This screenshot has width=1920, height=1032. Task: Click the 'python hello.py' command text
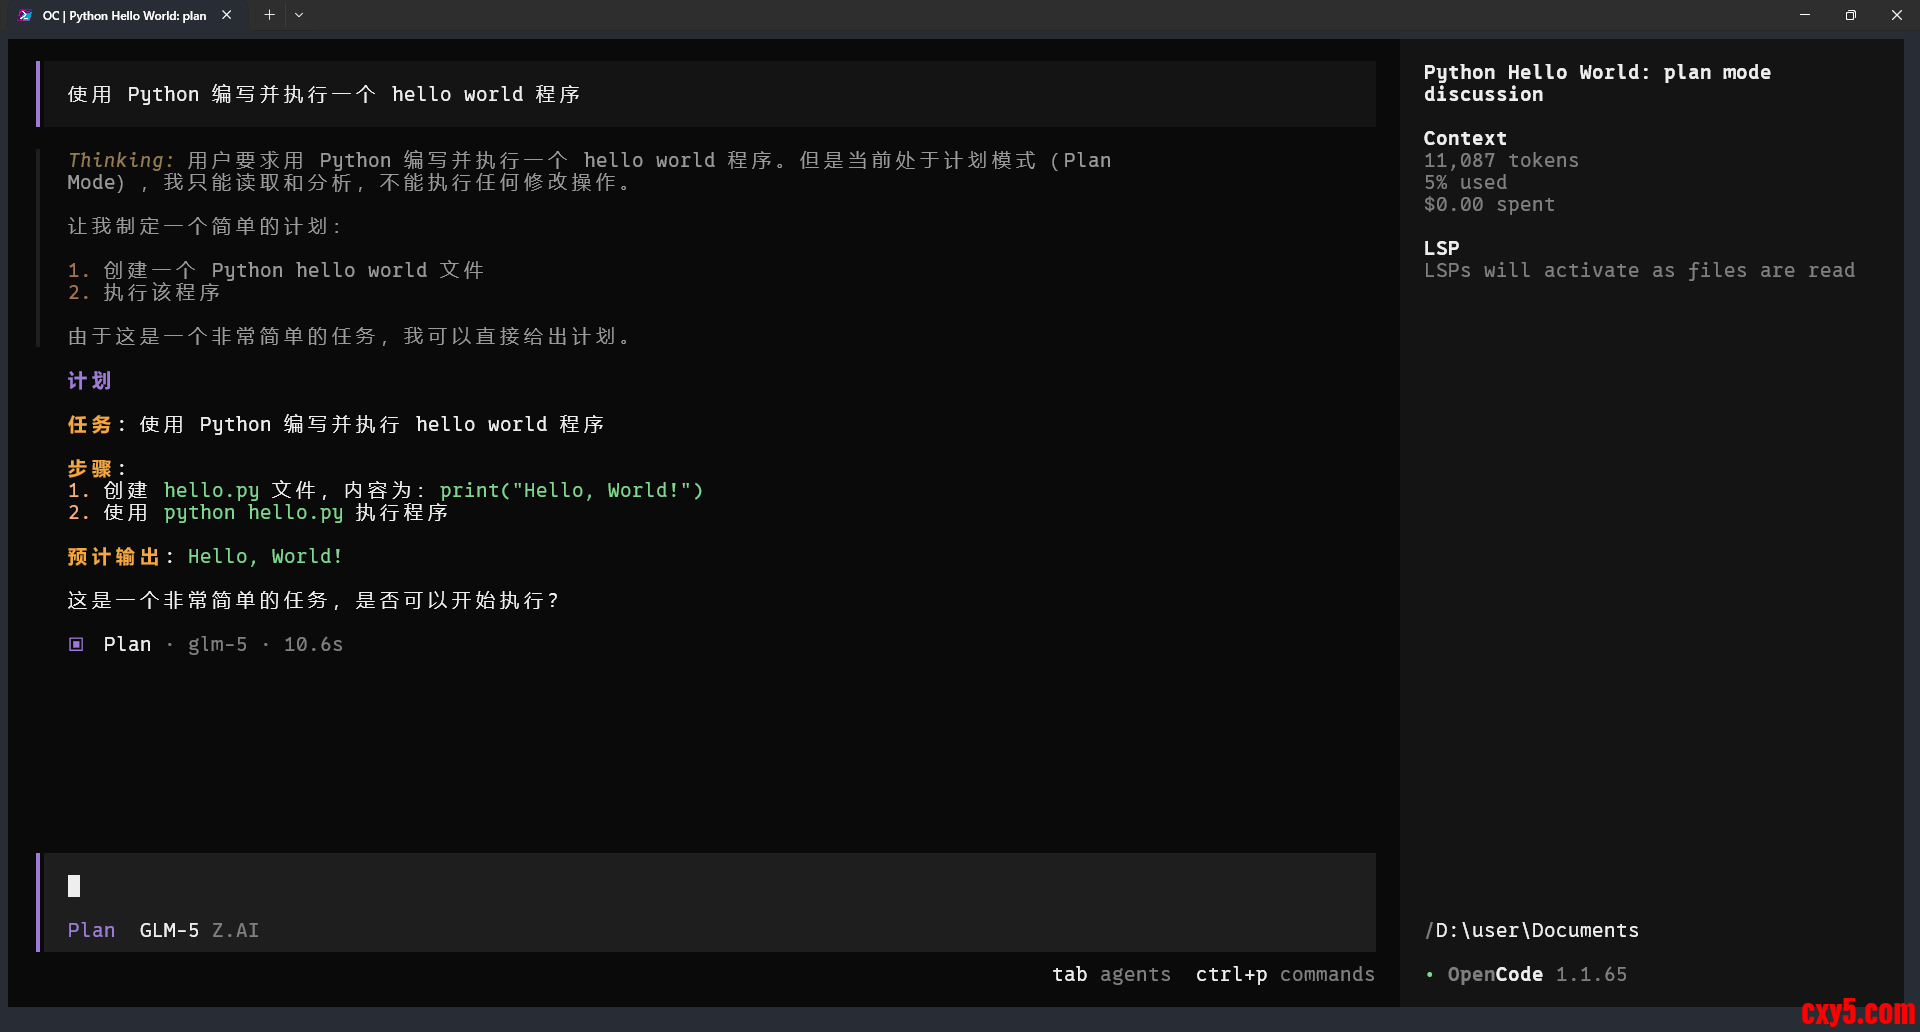click(253, 512)
